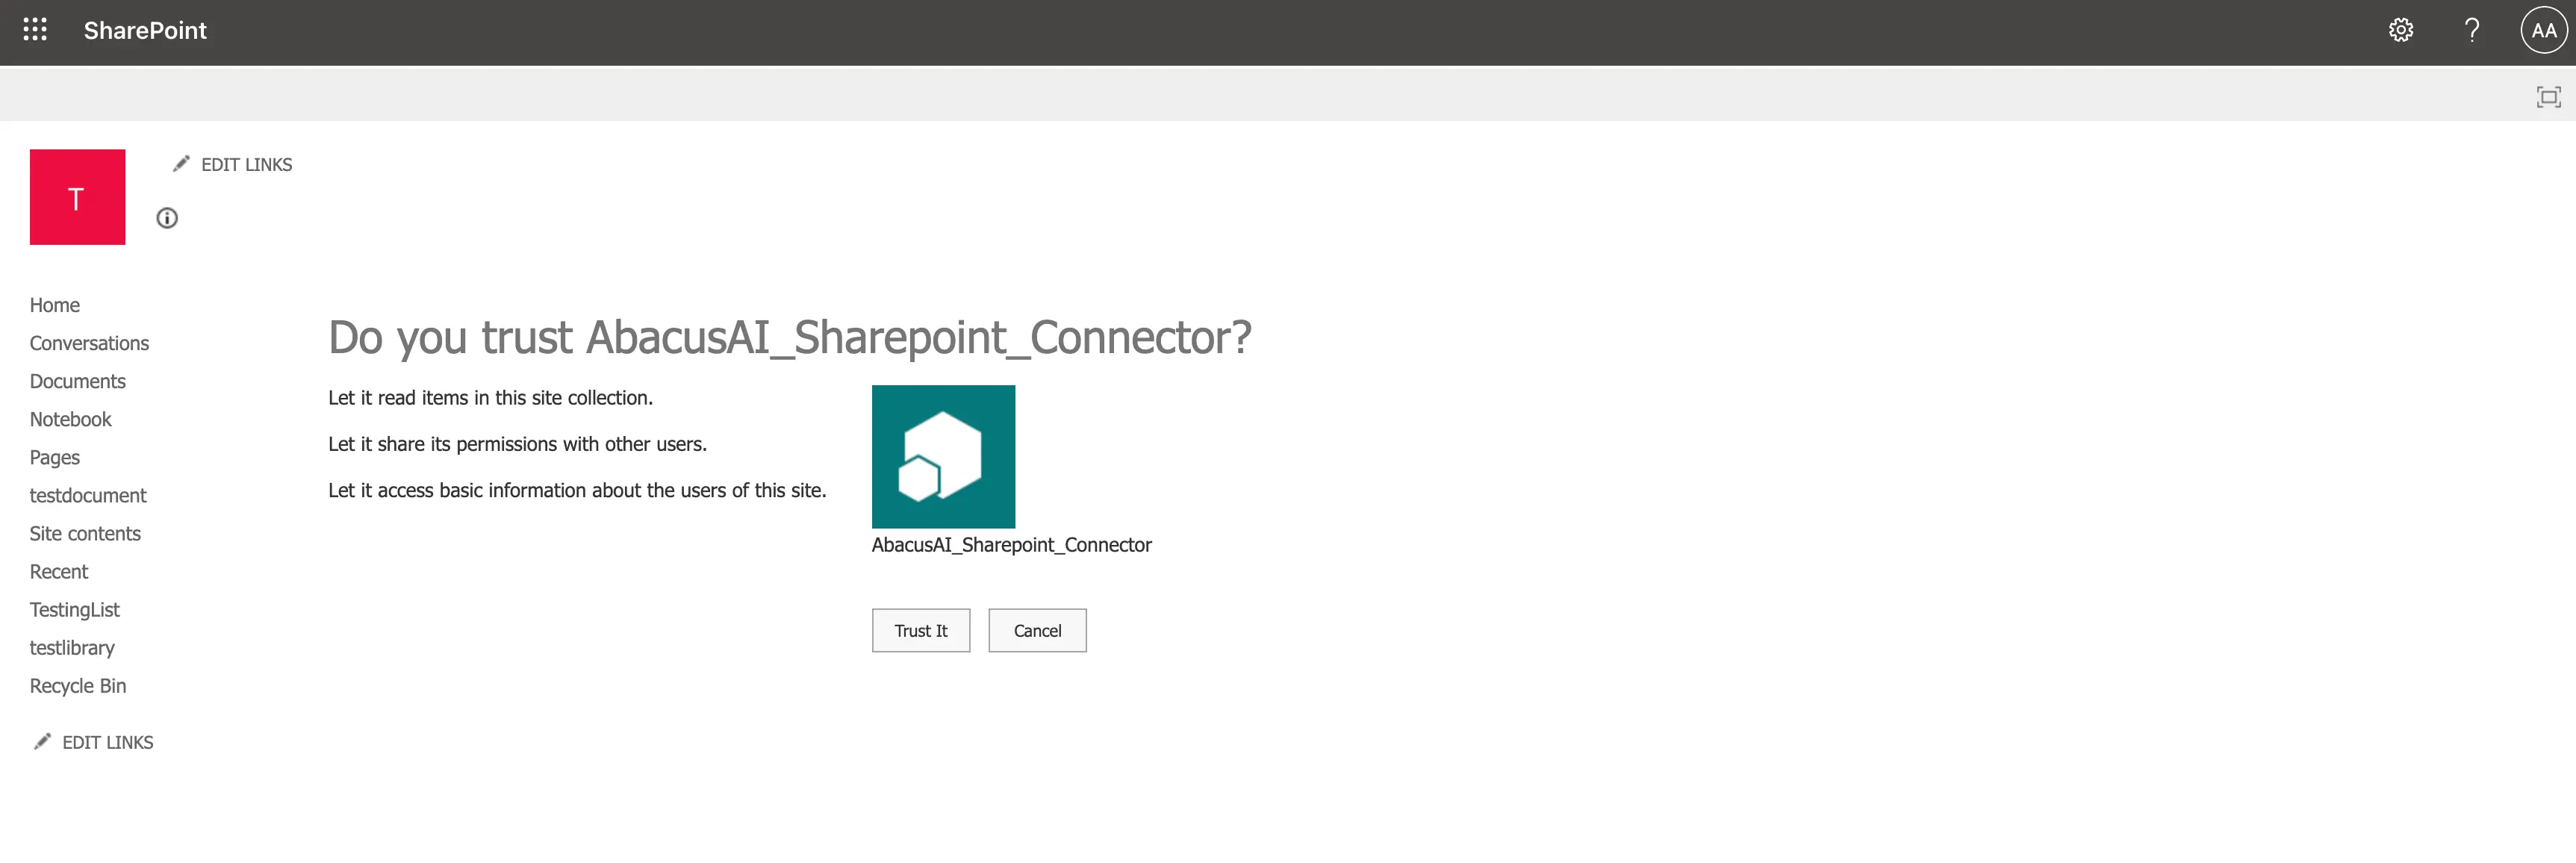
Task: Open the TestingList list
Action: [74, 609]
